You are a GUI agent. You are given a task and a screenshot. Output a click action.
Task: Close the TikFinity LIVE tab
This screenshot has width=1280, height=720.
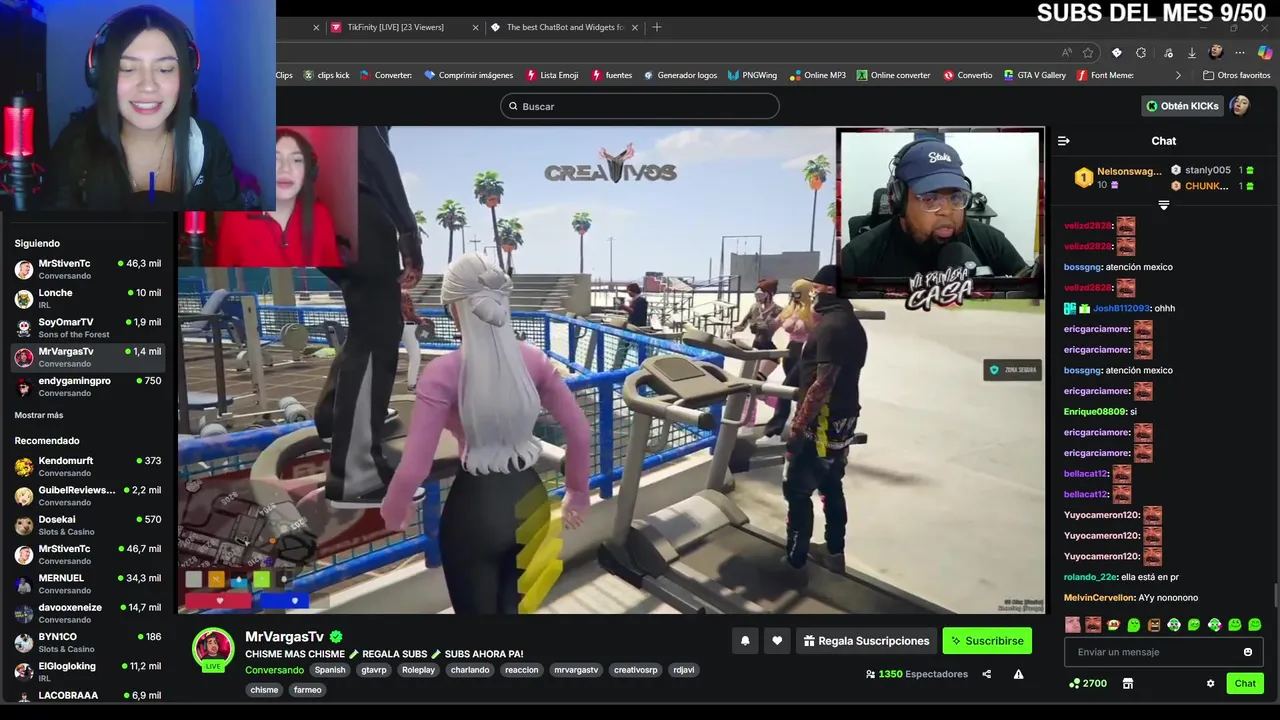click(476, 27)
